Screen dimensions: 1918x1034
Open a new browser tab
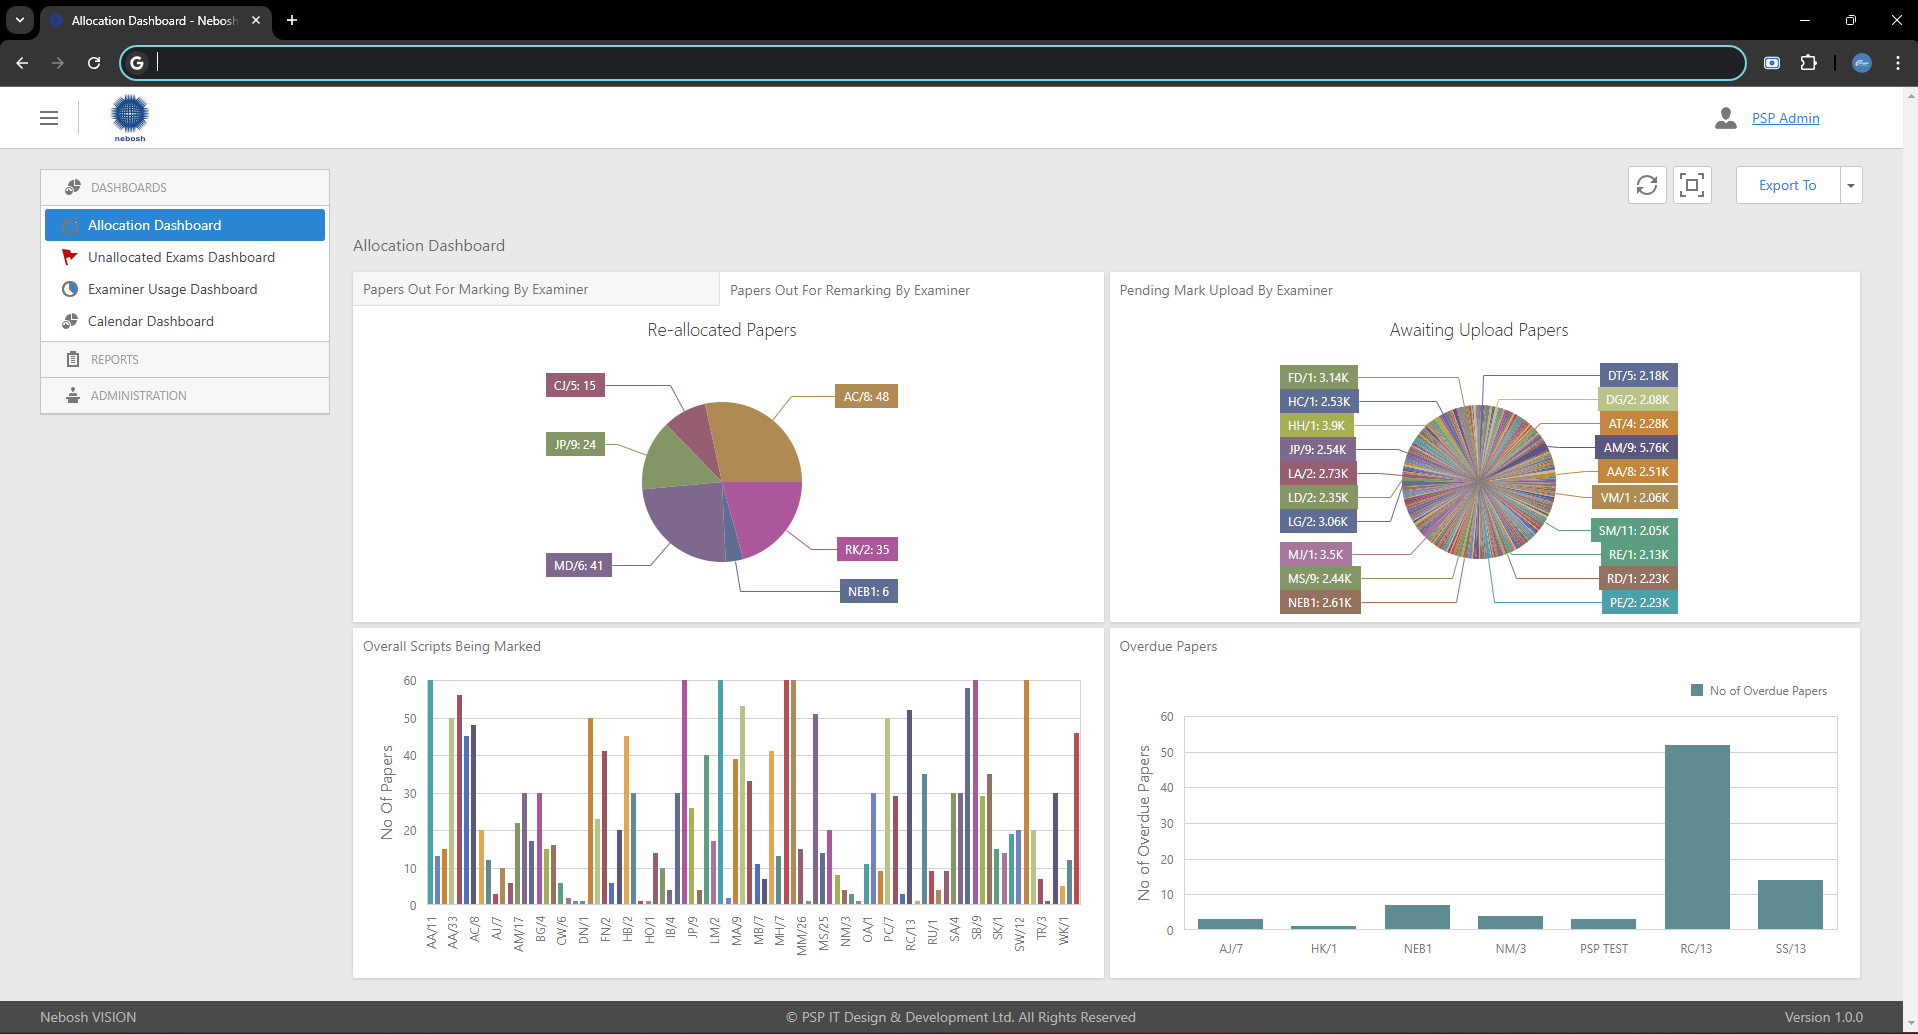(x=292, y=20)
